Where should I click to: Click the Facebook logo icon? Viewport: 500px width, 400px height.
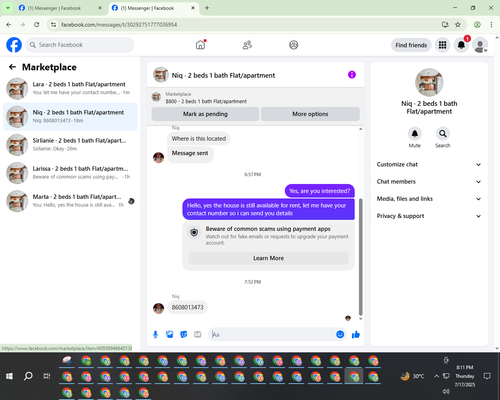14,45
